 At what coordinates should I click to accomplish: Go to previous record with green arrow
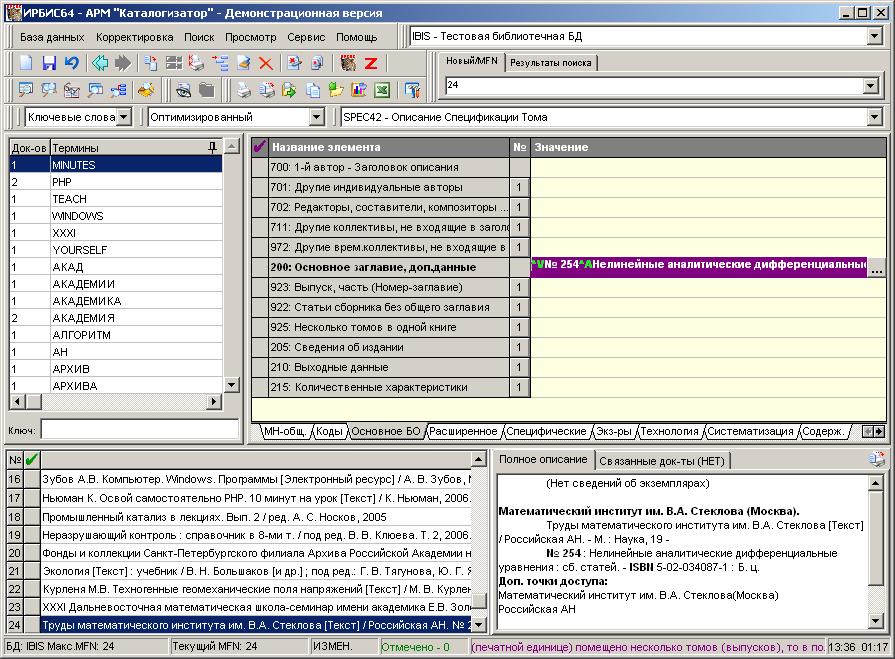pos(100,62)
